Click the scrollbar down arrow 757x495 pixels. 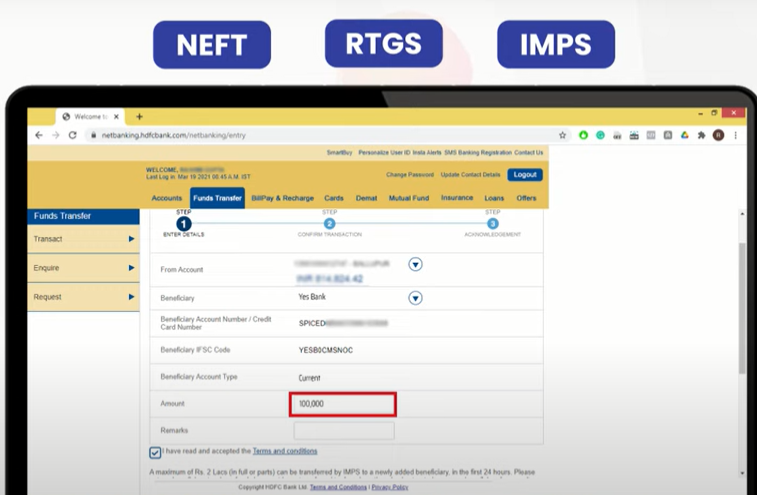click(742, 473)
